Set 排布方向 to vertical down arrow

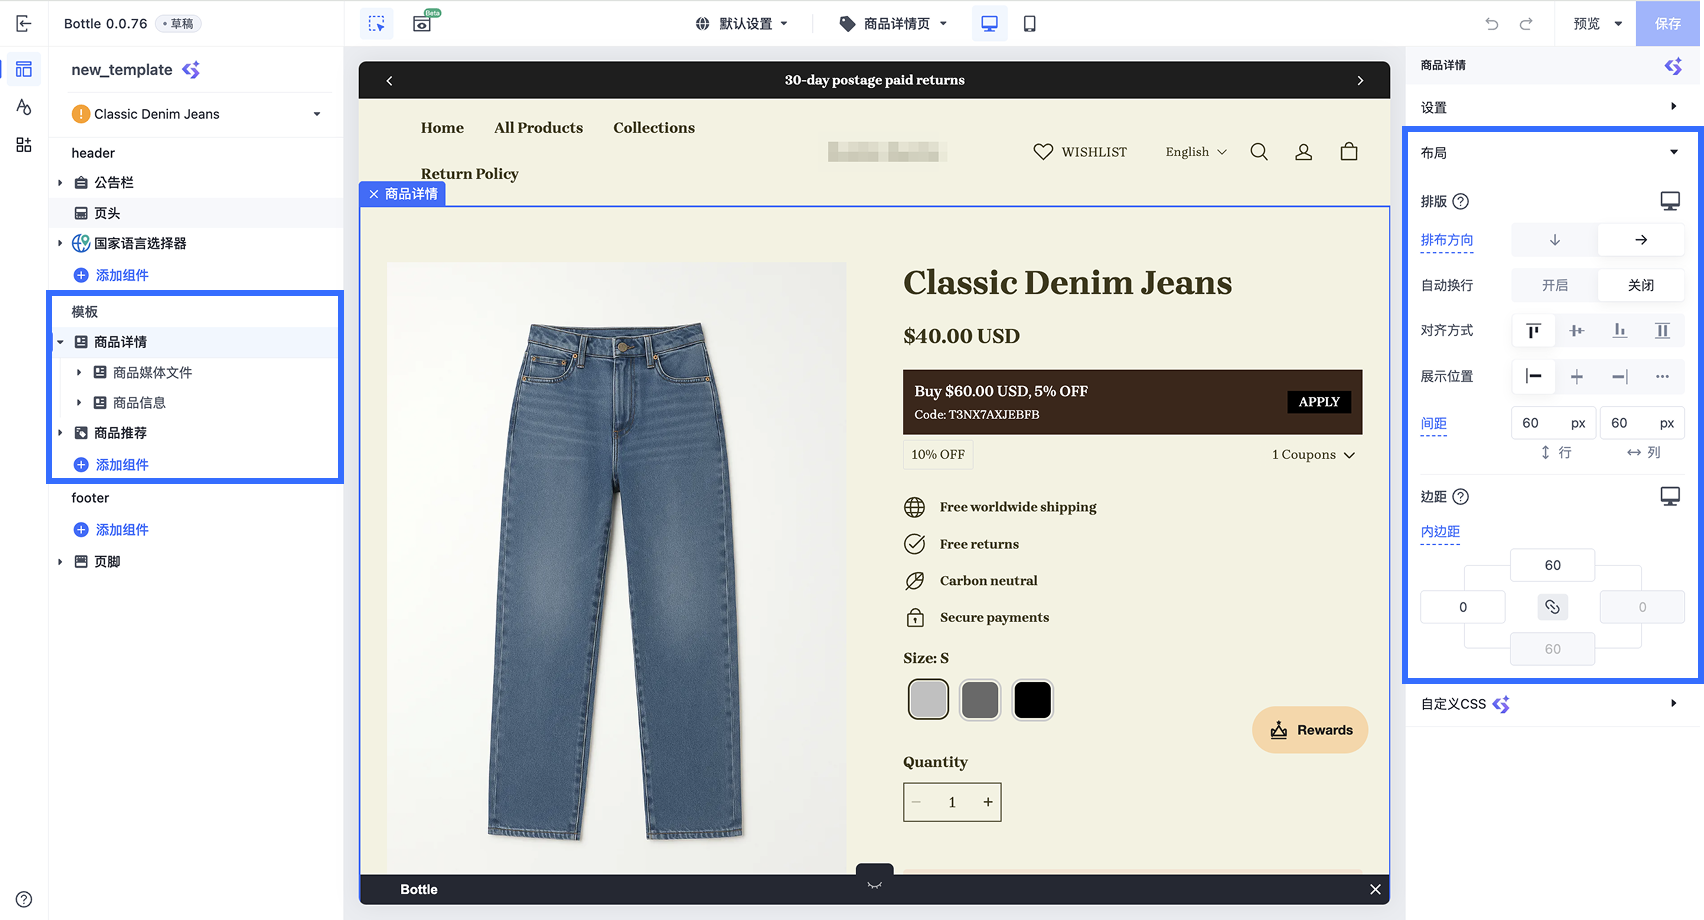(x=1554, y=240)
